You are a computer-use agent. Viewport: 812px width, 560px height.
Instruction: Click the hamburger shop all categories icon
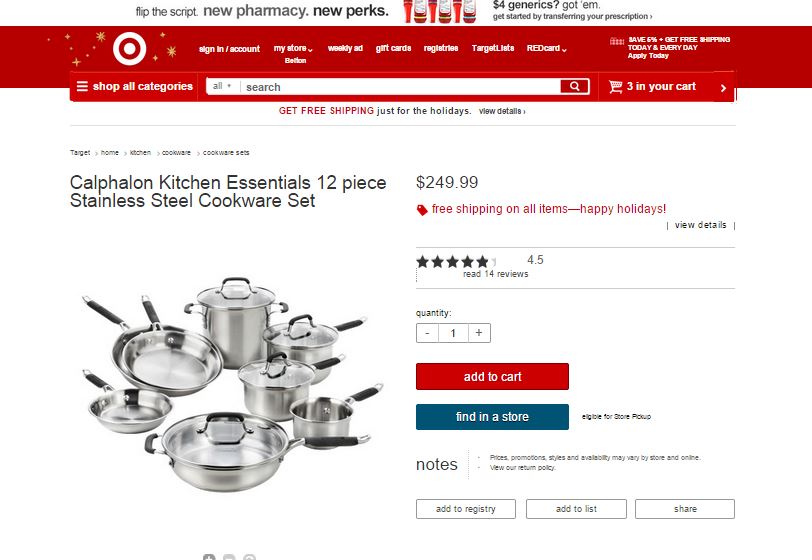(x=82, y=86)
